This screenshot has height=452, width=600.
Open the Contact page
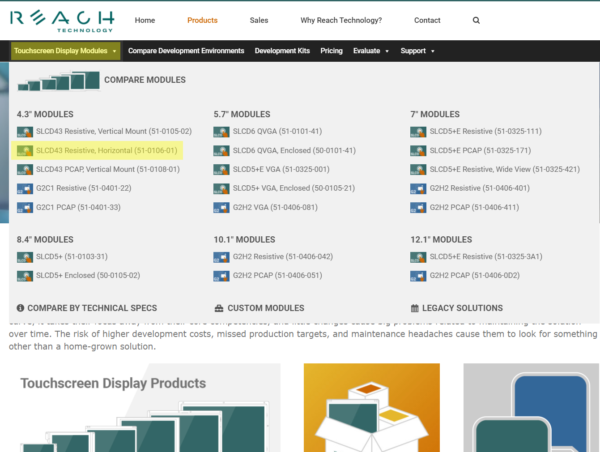point(427,20)
